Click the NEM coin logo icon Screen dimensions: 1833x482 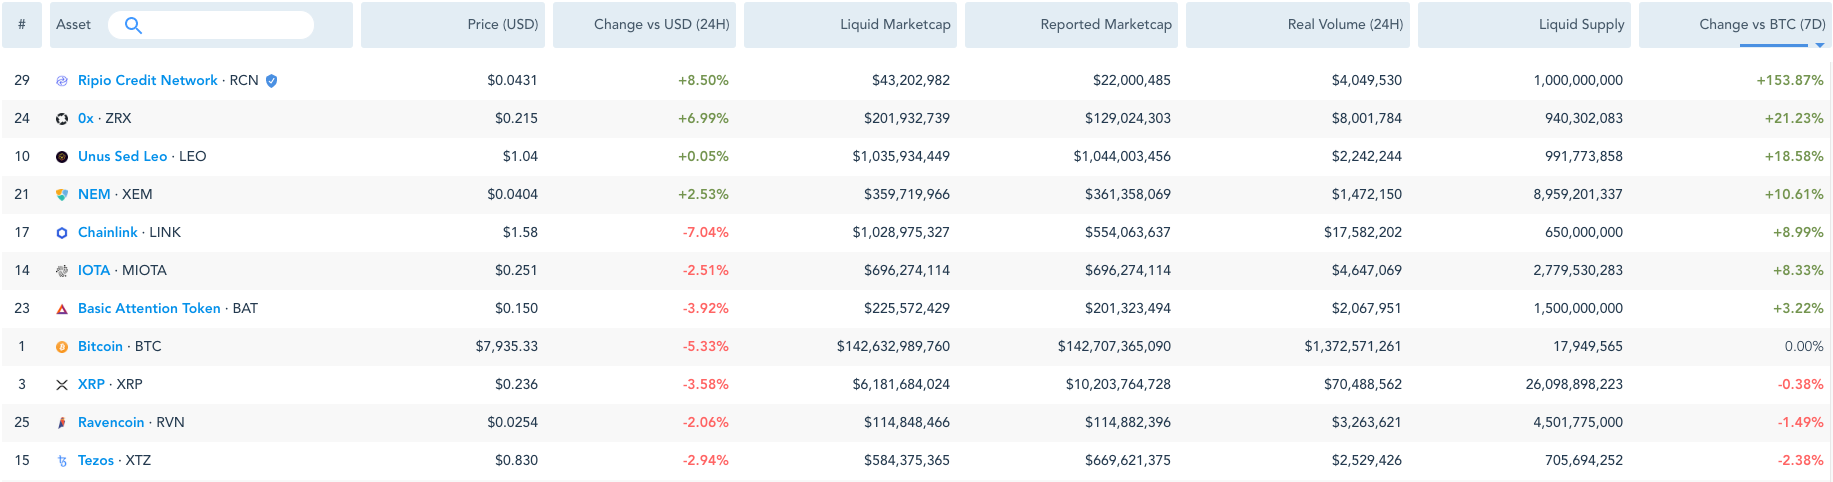coord(62,195)
